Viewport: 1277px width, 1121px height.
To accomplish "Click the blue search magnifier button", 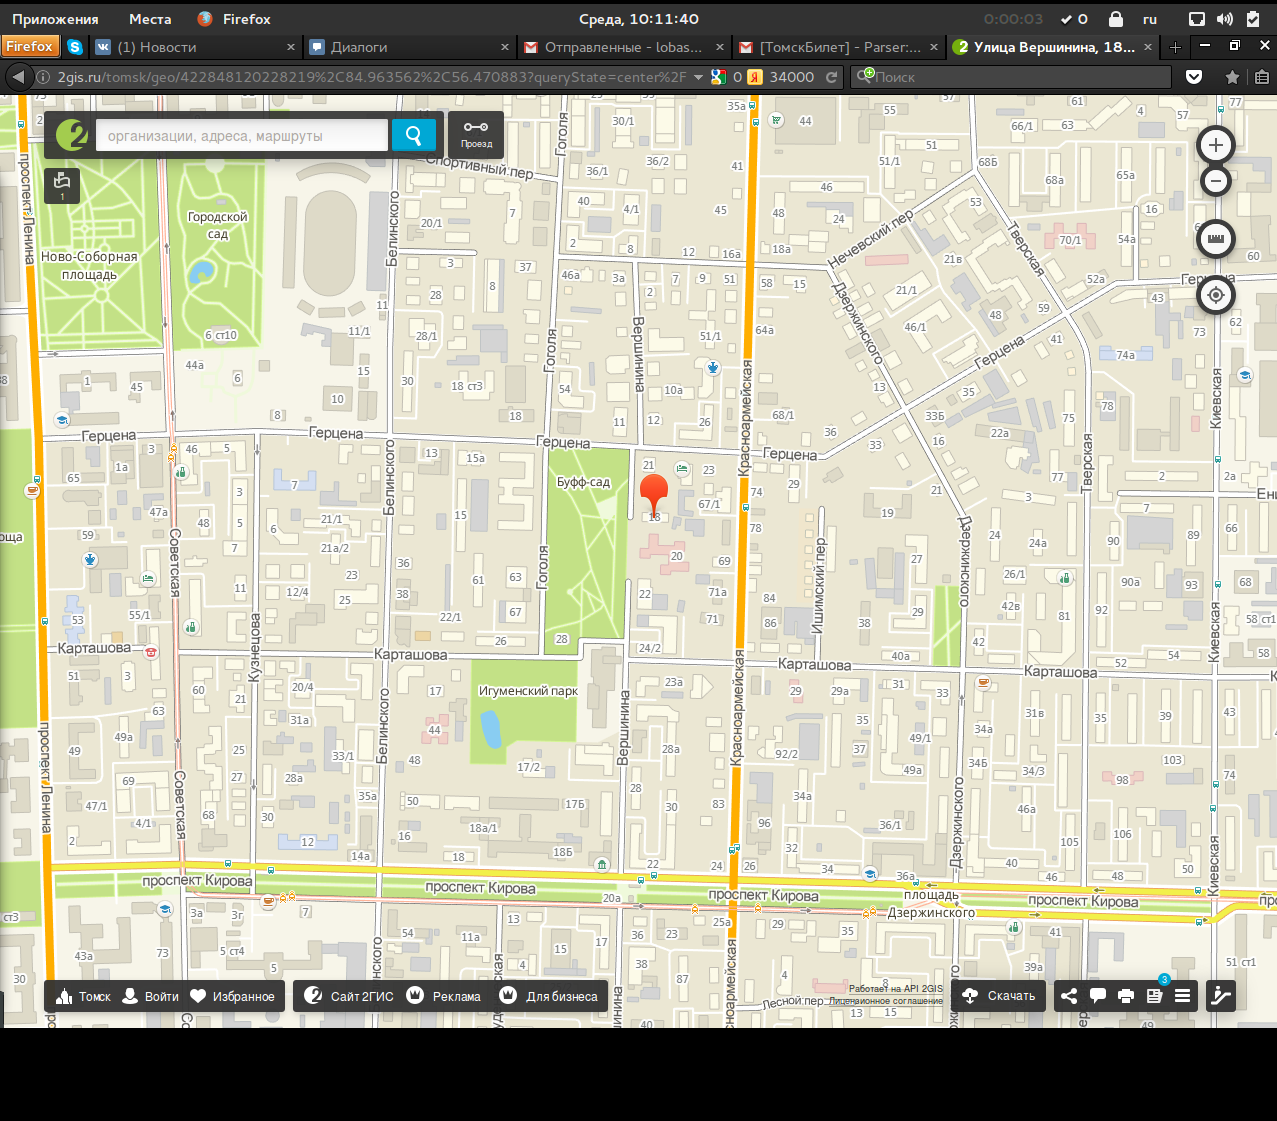I will (x=413, y=135).
